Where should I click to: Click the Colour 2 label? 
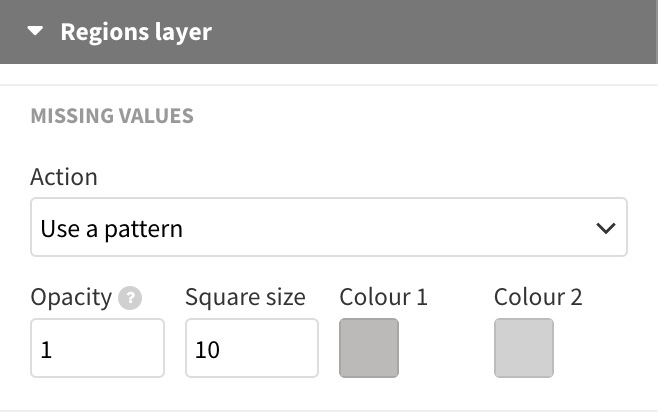(538, 297)
